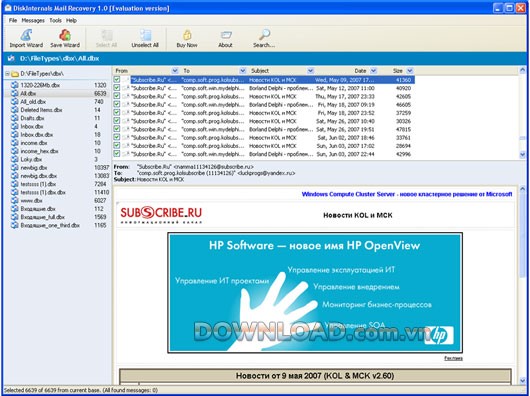Image resolution: width=530 pixels, height=396 pixels.
Task: Select Входящие_full.dbx in the folder tree
Action: click(42, 217)
